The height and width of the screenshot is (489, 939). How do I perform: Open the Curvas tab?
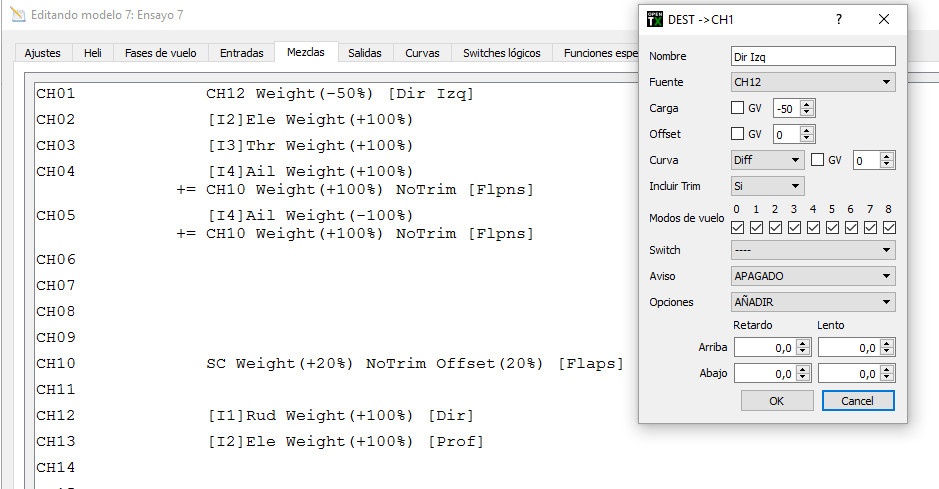422,53
